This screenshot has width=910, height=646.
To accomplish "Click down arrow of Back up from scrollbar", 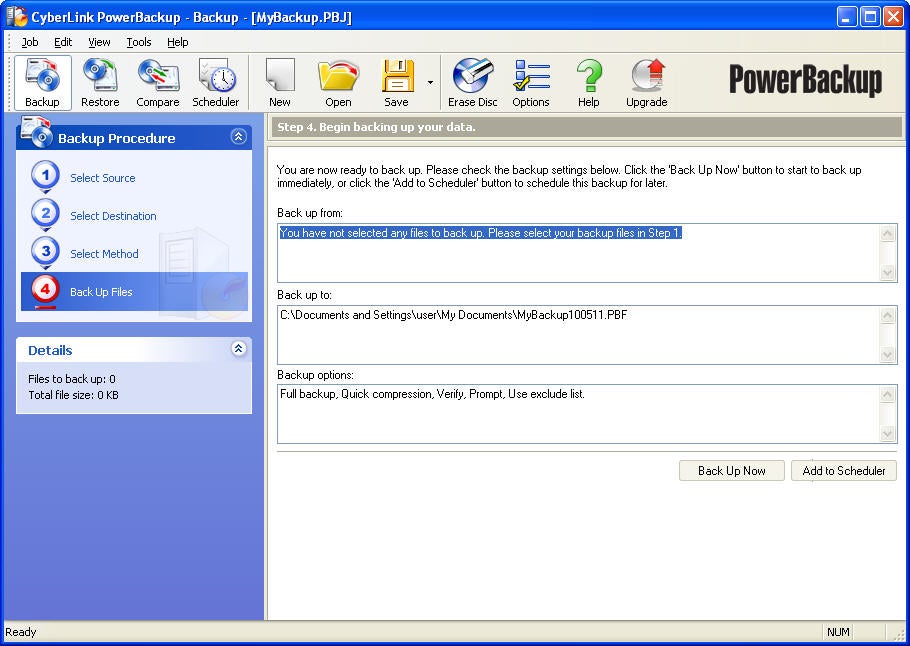I will [887, 272].
